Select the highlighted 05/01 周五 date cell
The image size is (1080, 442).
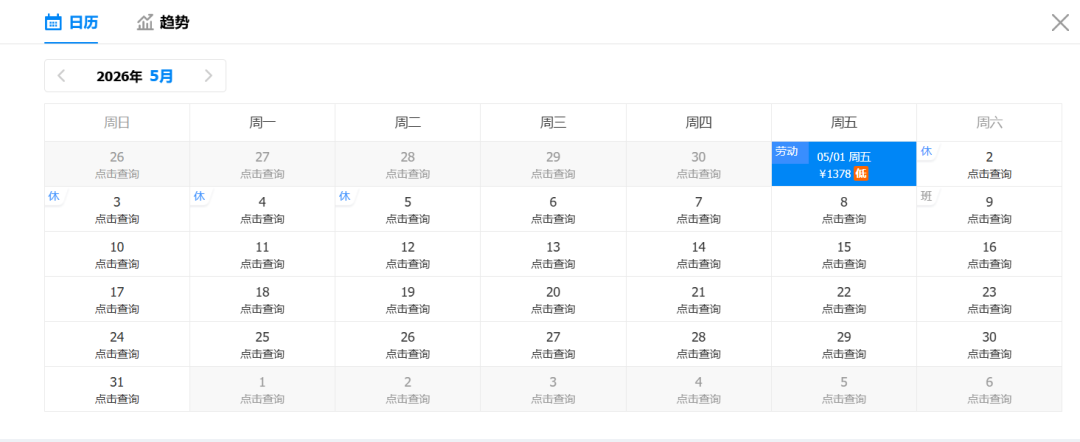843,164
